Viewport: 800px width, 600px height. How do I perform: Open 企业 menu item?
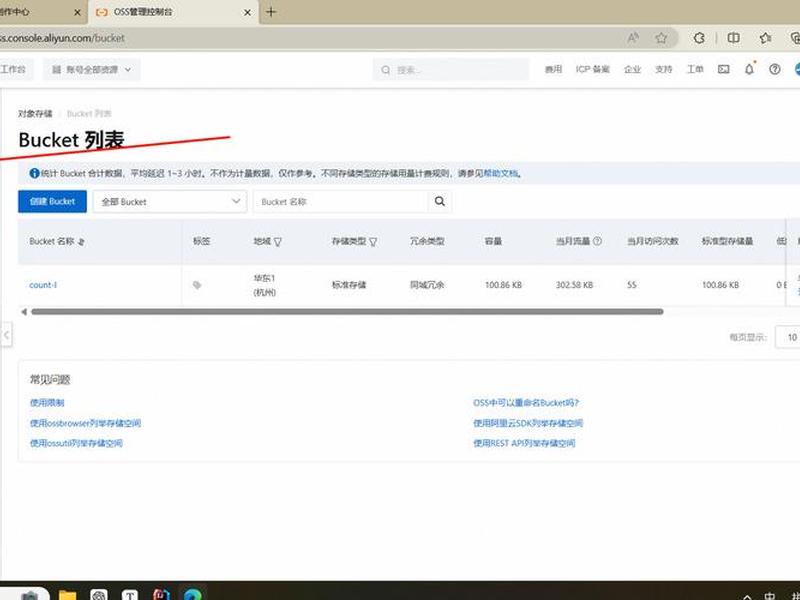click(x=632, y=69)
